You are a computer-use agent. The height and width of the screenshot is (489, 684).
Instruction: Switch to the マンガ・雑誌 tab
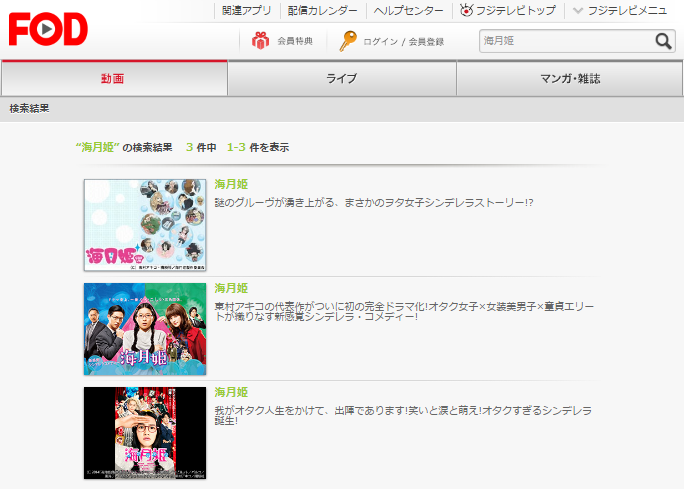pyautogui.click(x=569, y=78)
